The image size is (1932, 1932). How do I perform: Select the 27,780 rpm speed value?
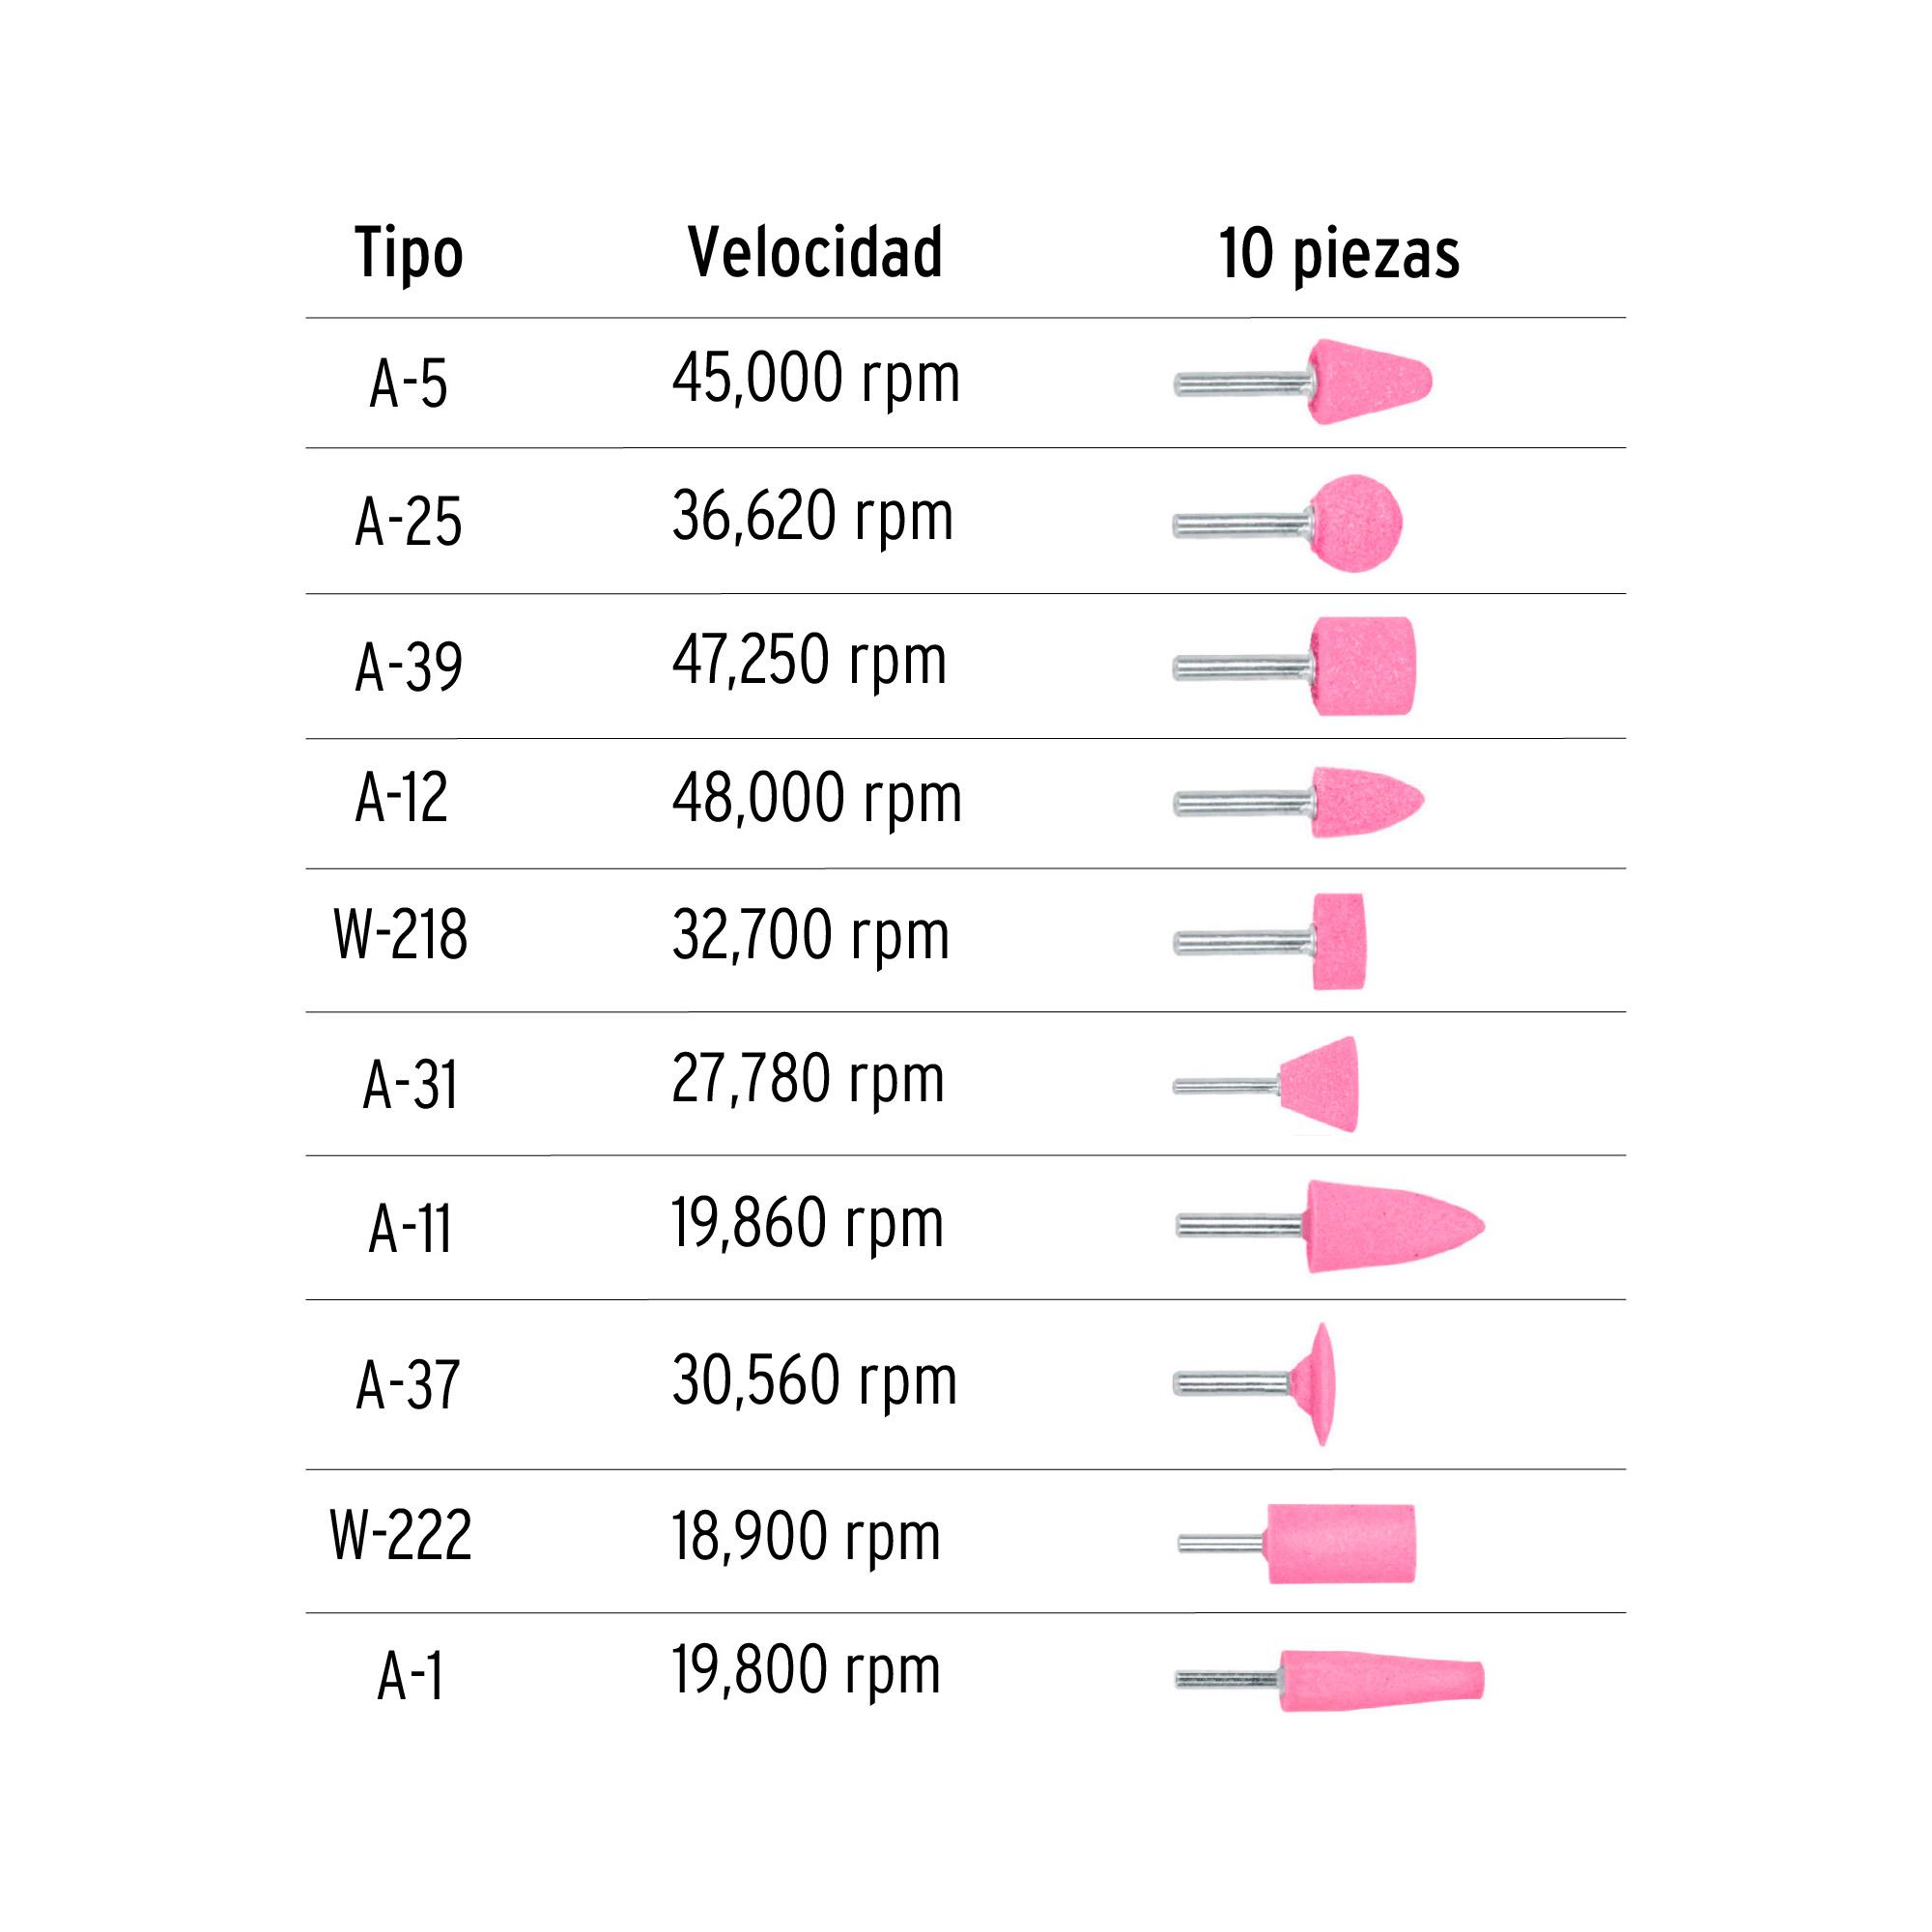(x=808, y=1080)
